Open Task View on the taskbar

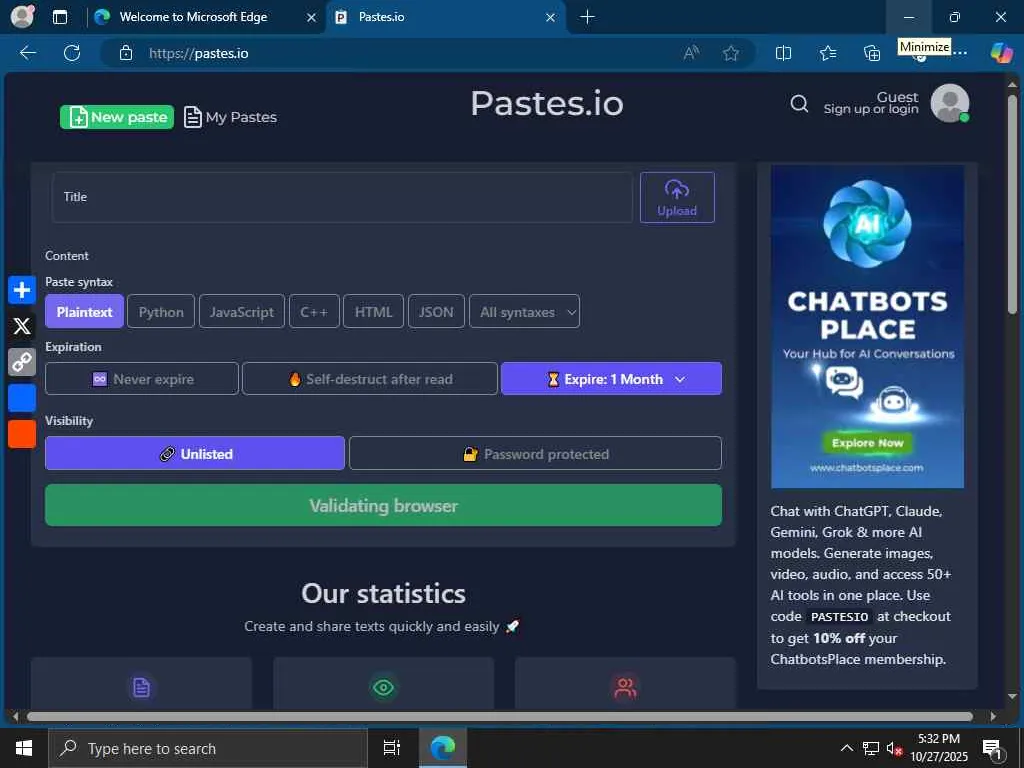pyautogui.click(x=392, y=748)
